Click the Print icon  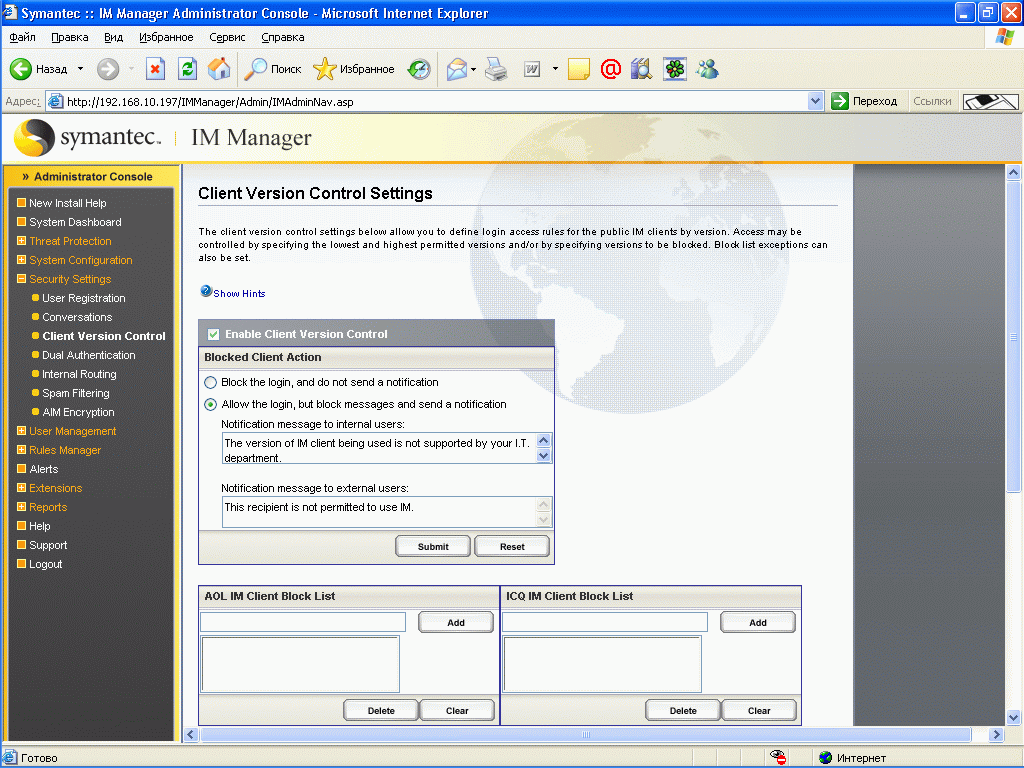(496, 69)
